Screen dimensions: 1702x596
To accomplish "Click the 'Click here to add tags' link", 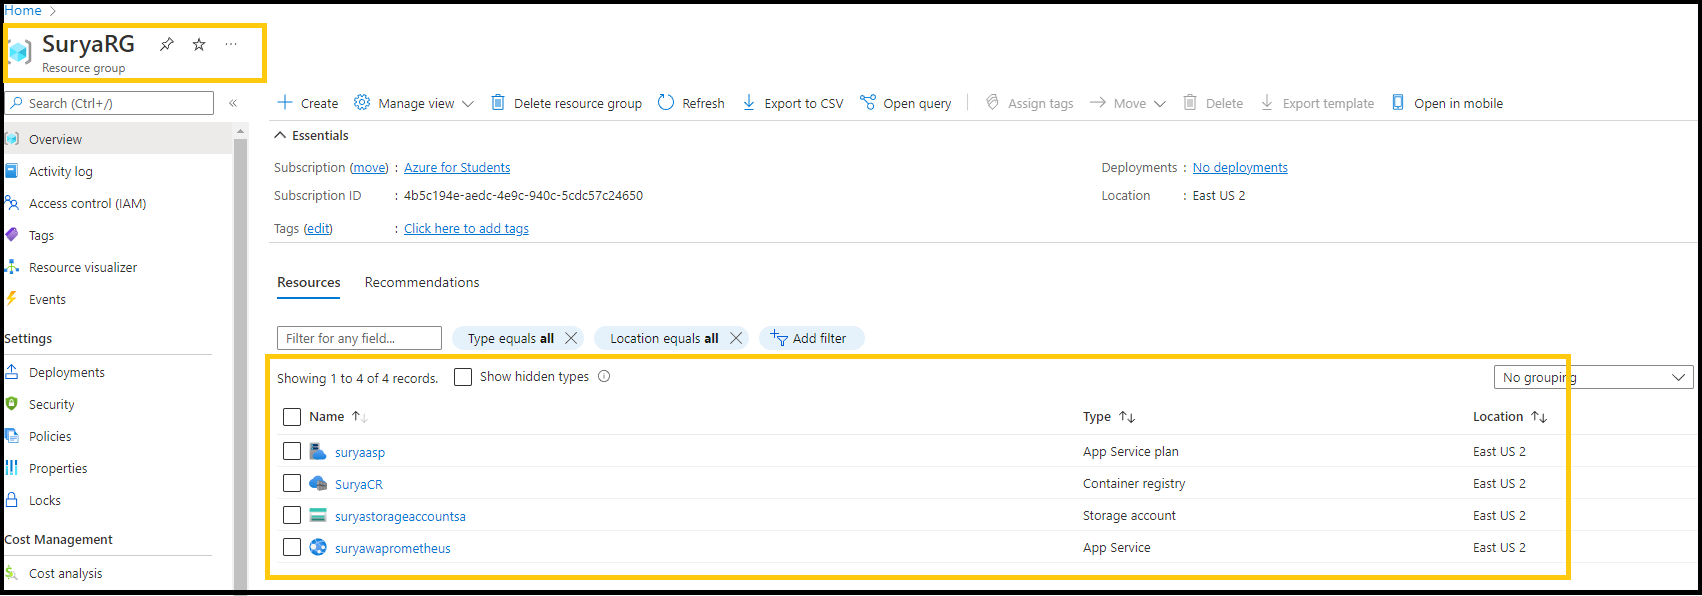I will tap(466, 229).
